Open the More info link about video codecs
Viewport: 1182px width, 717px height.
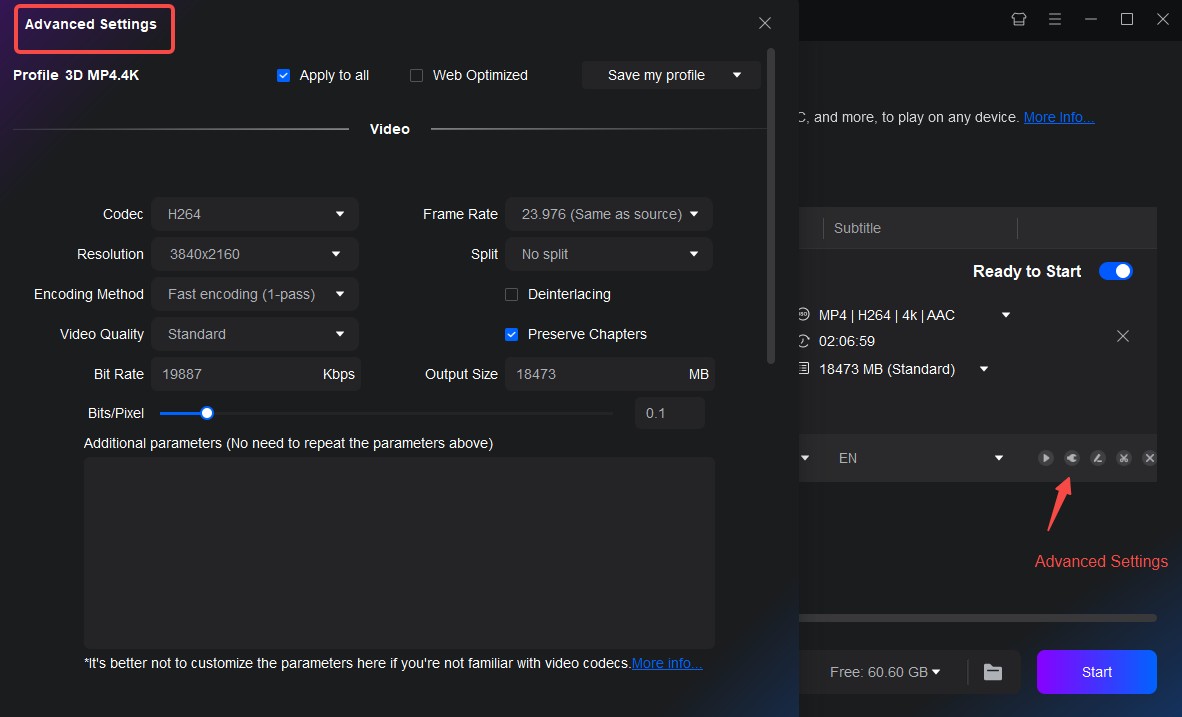(666, 662)
